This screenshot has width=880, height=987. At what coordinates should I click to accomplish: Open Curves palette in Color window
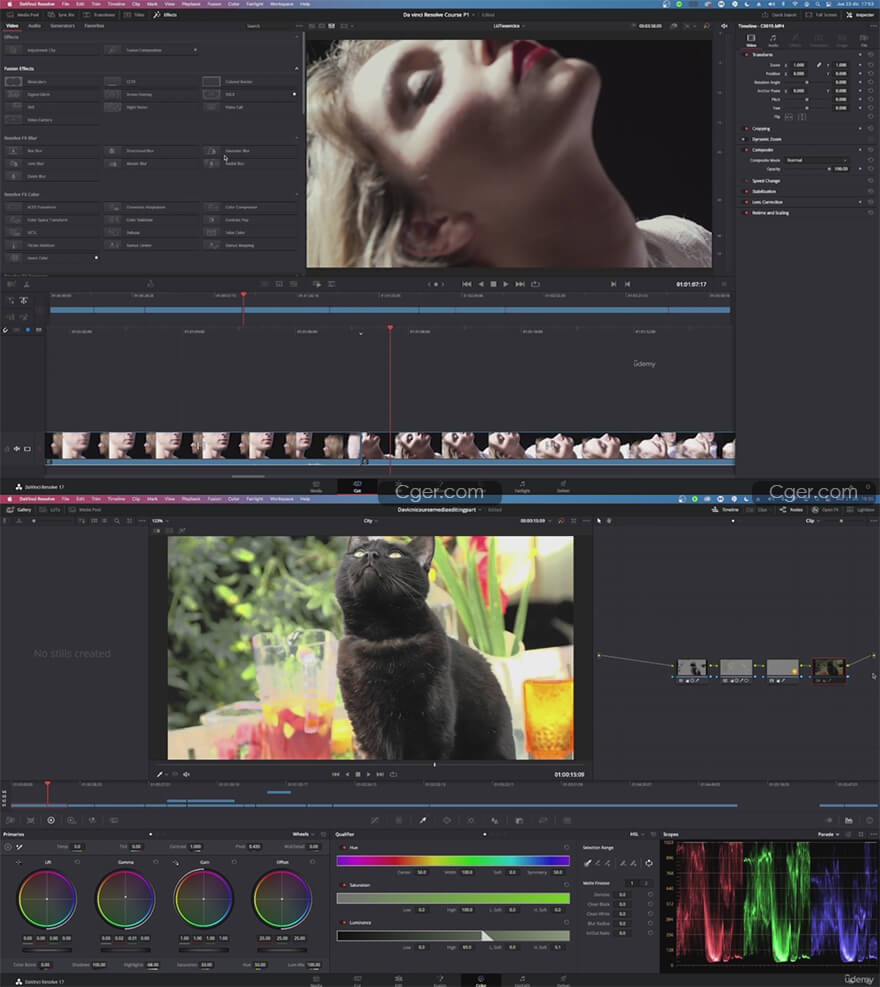click(375, 820)
